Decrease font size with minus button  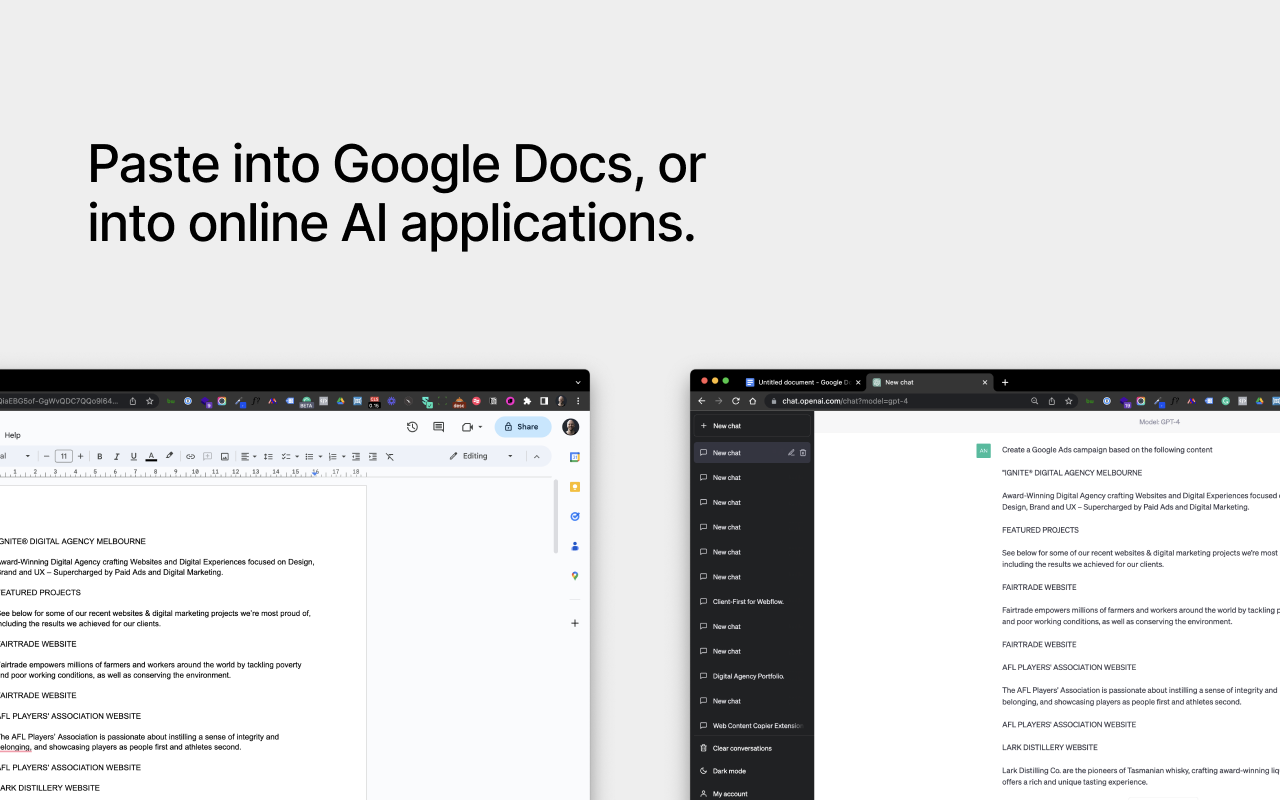pyautogui.click(x=47, y=456)
